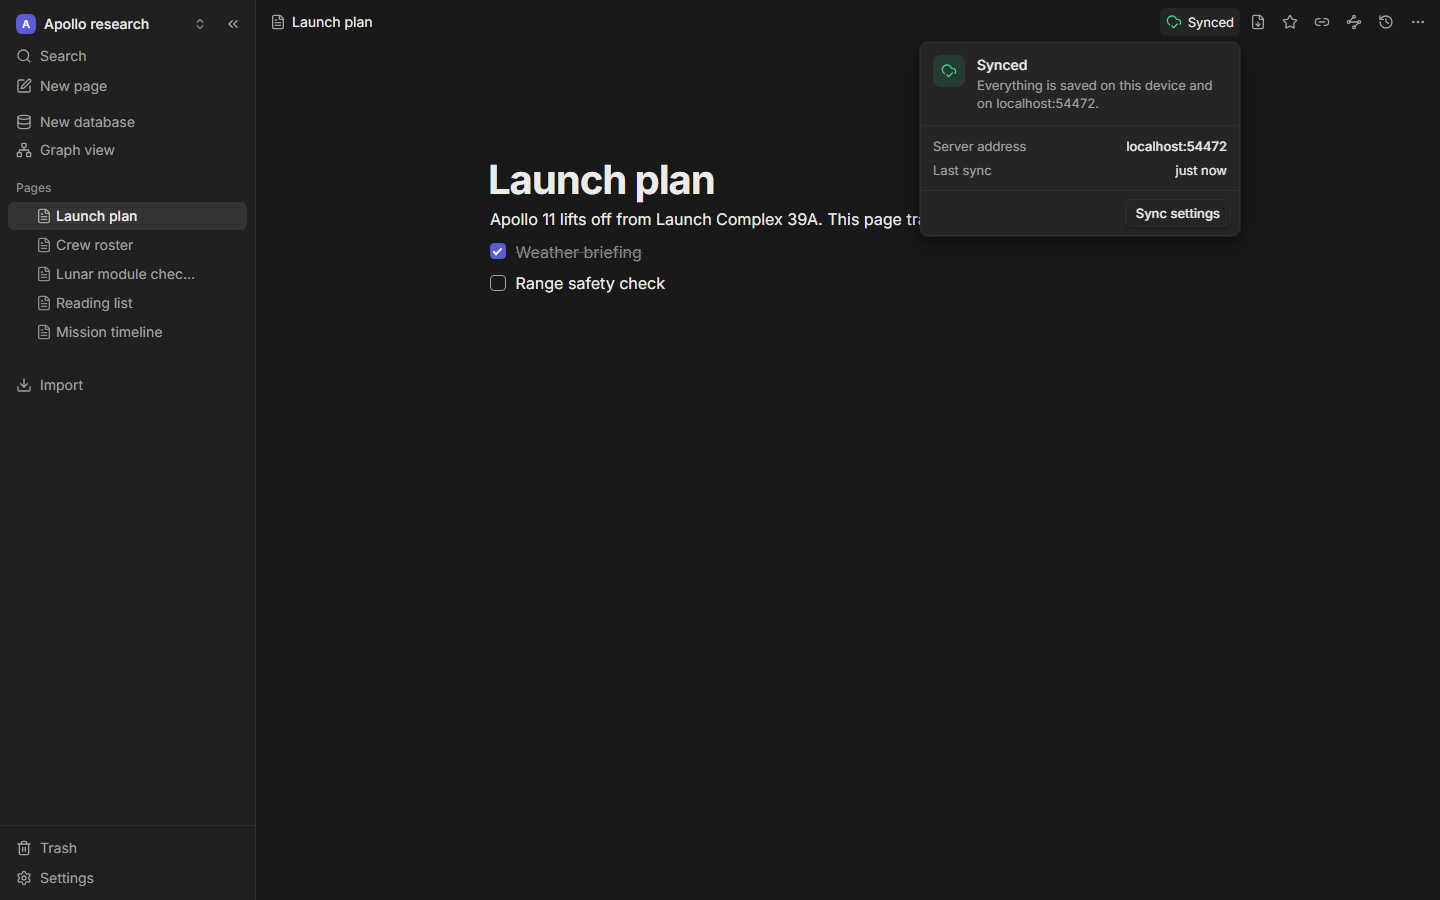This screenshot has width=1440, height=900.
Task: Collapse the sidebar with double chevron icon
Action: tap(233, 24)
